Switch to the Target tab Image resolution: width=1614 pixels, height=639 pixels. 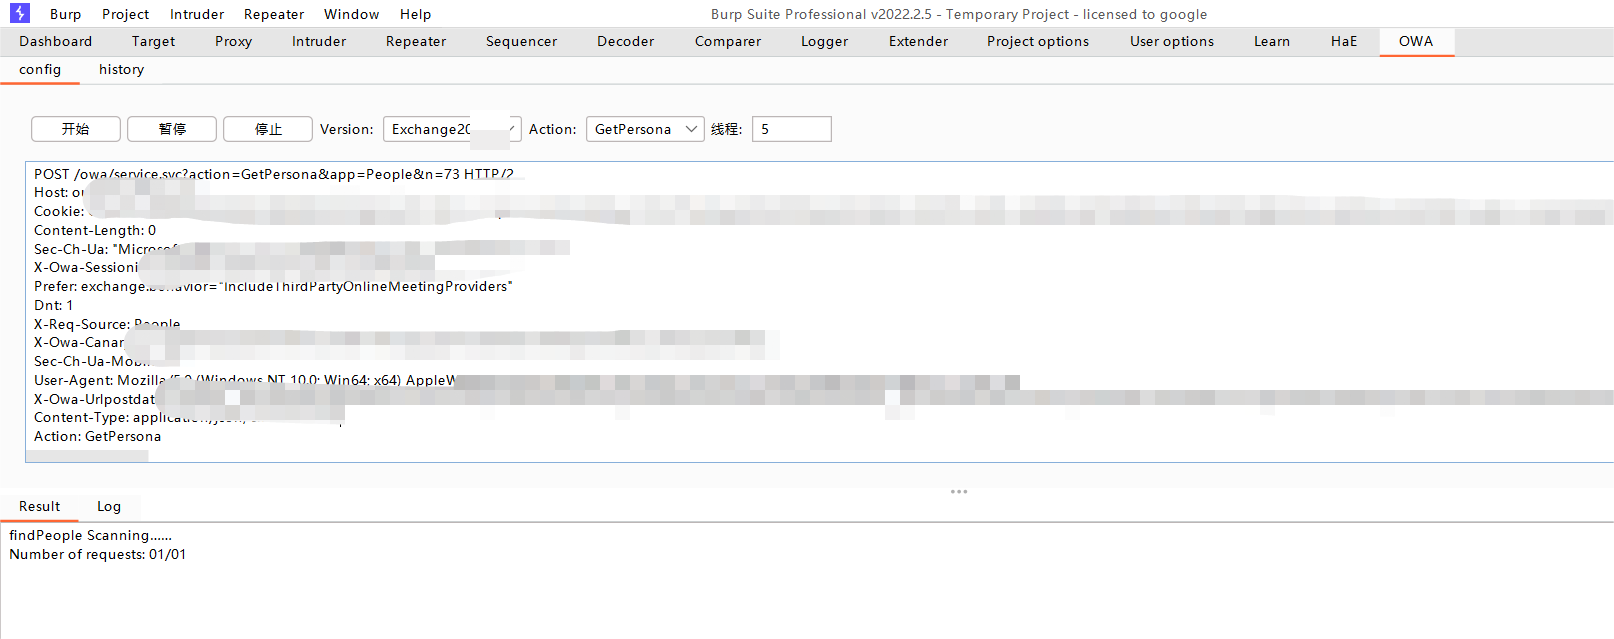click(x=153, y=41)
